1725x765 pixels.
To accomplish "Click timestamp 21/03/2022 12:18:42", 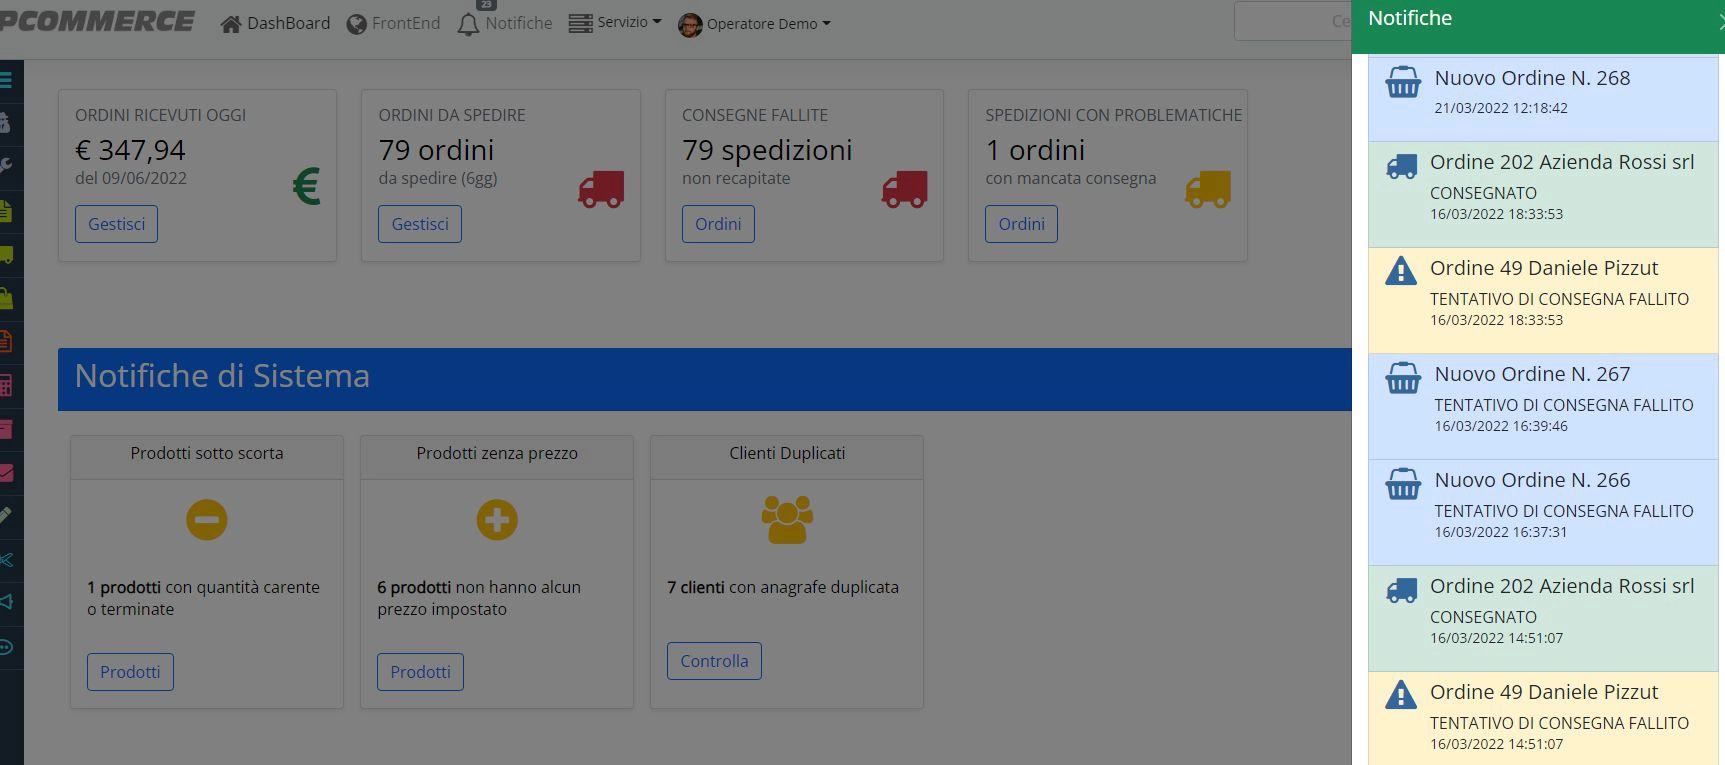I will (x=1501, y=108).
